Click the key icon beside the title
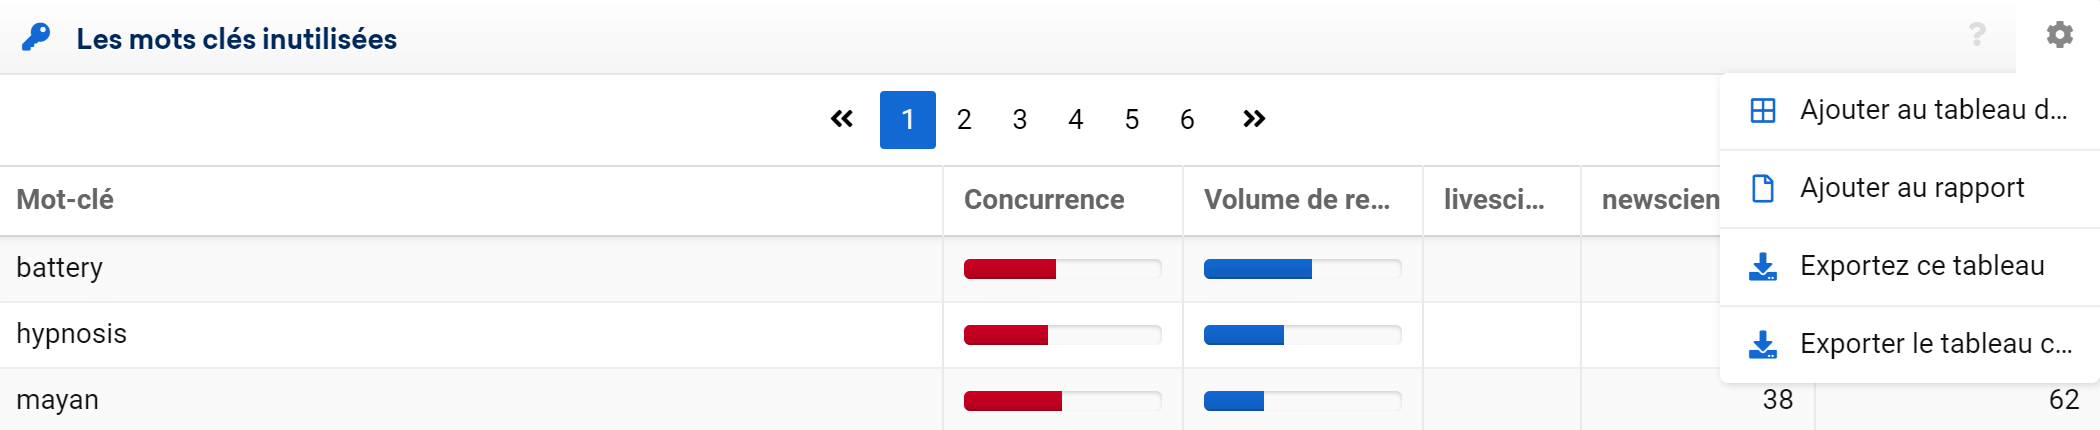This screenshot has height=430, width=2100. (x=36, y=38)
